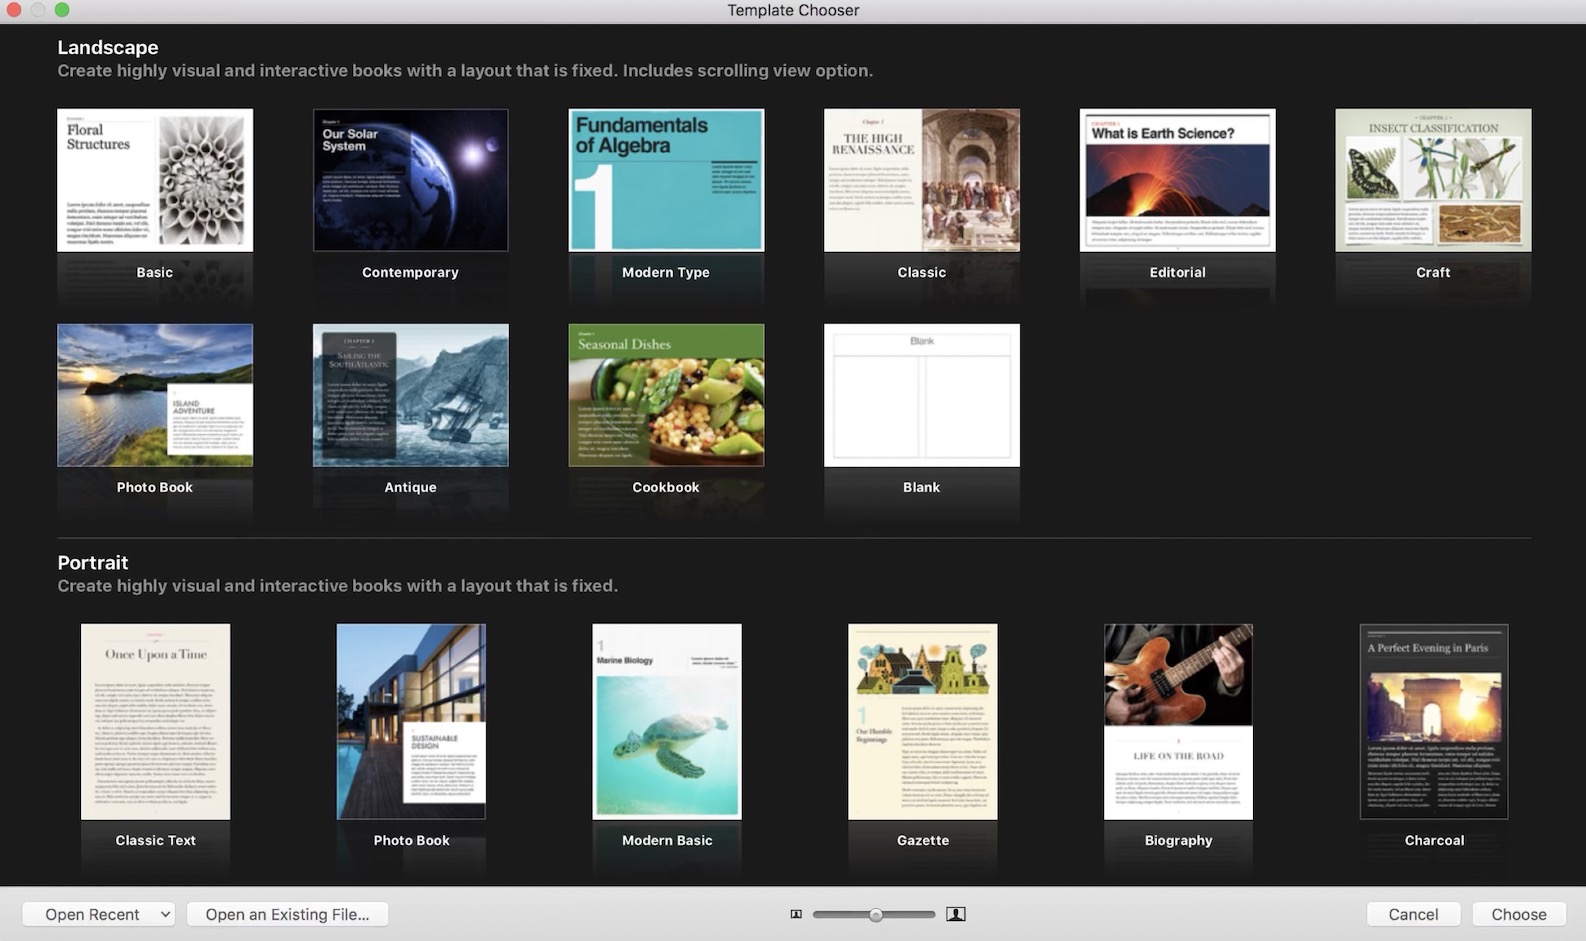Pick the Contemporary solar system template
Image resolution: width=1586 pixels, height=941 pixels.
[410, 181]
